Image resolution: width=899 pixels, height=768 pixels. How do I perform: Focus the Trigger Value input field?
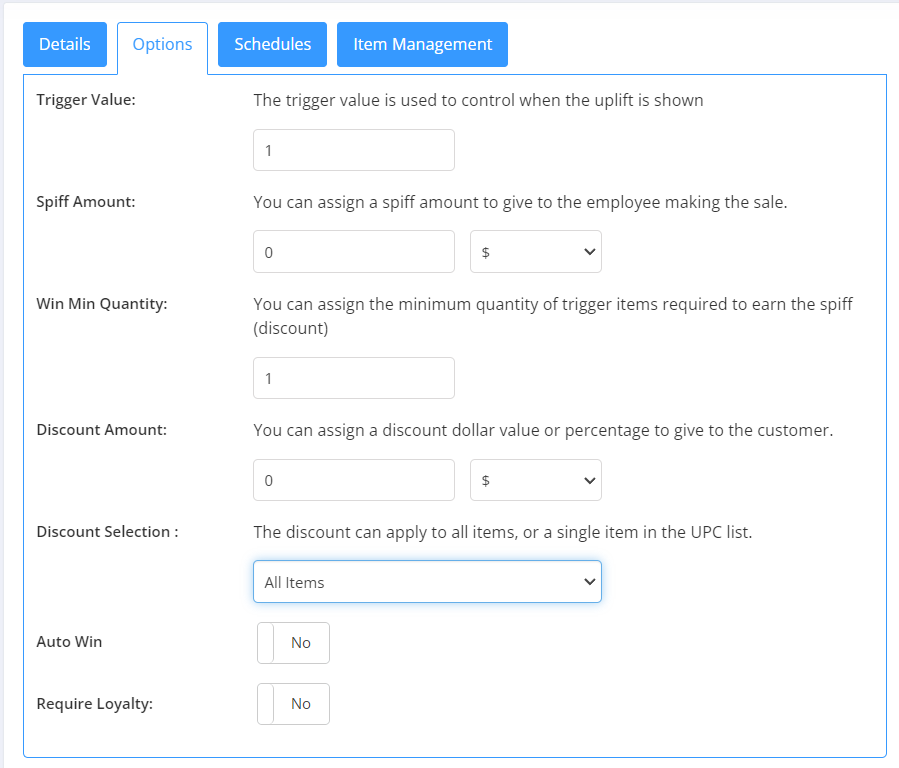tap(354, 150)
